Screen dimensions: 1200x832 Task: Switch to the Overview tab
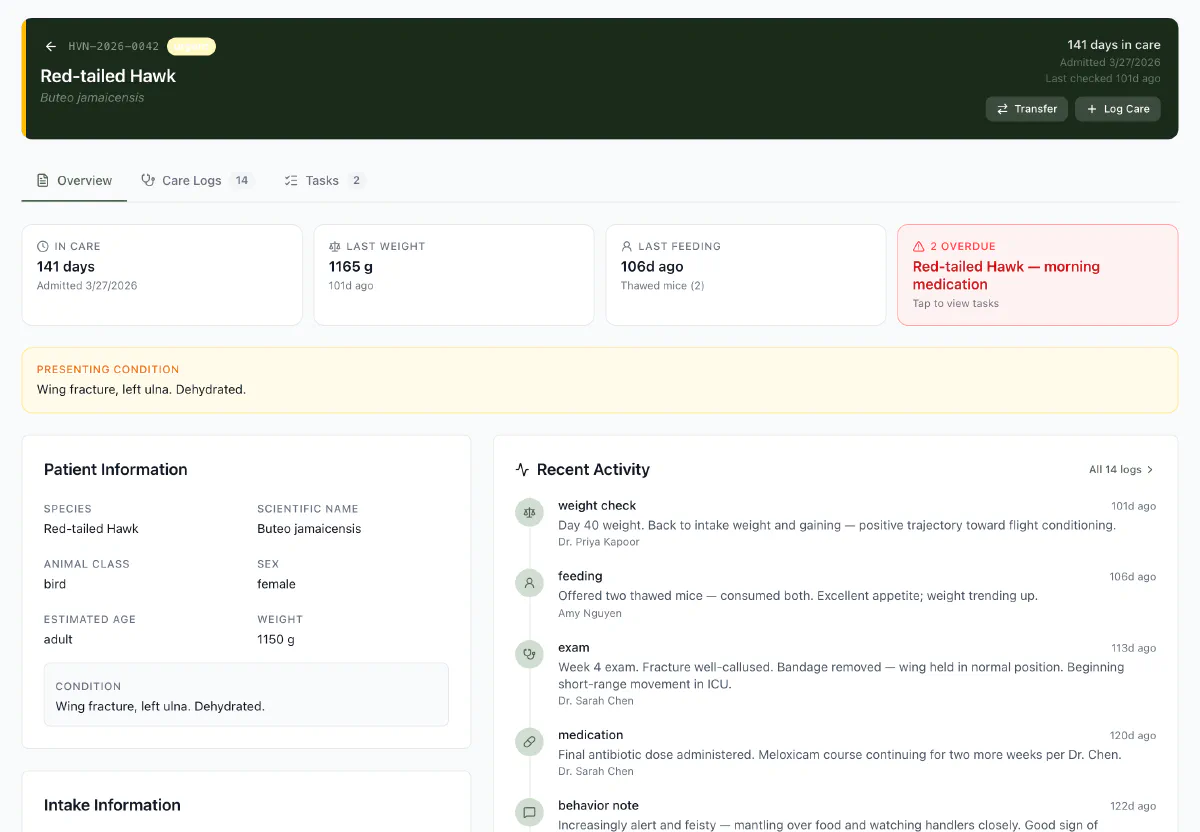click(x=74, y=181)
